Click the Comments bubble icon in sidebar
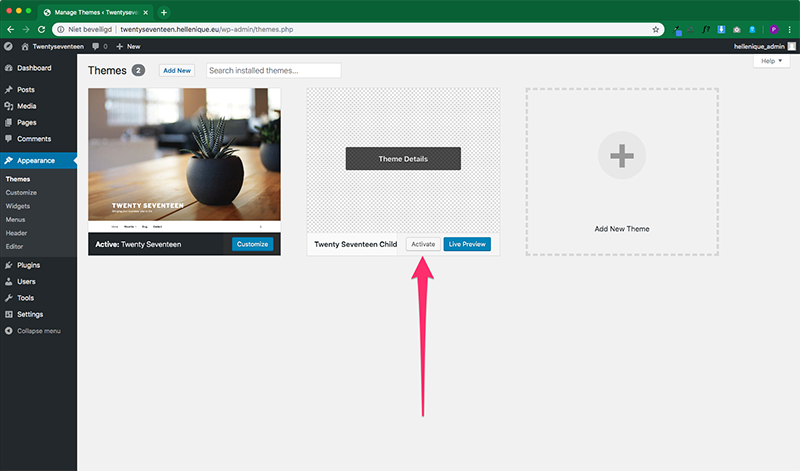This screenshot has width=800, height=471. pyautogui.click(x=9, y=139)
